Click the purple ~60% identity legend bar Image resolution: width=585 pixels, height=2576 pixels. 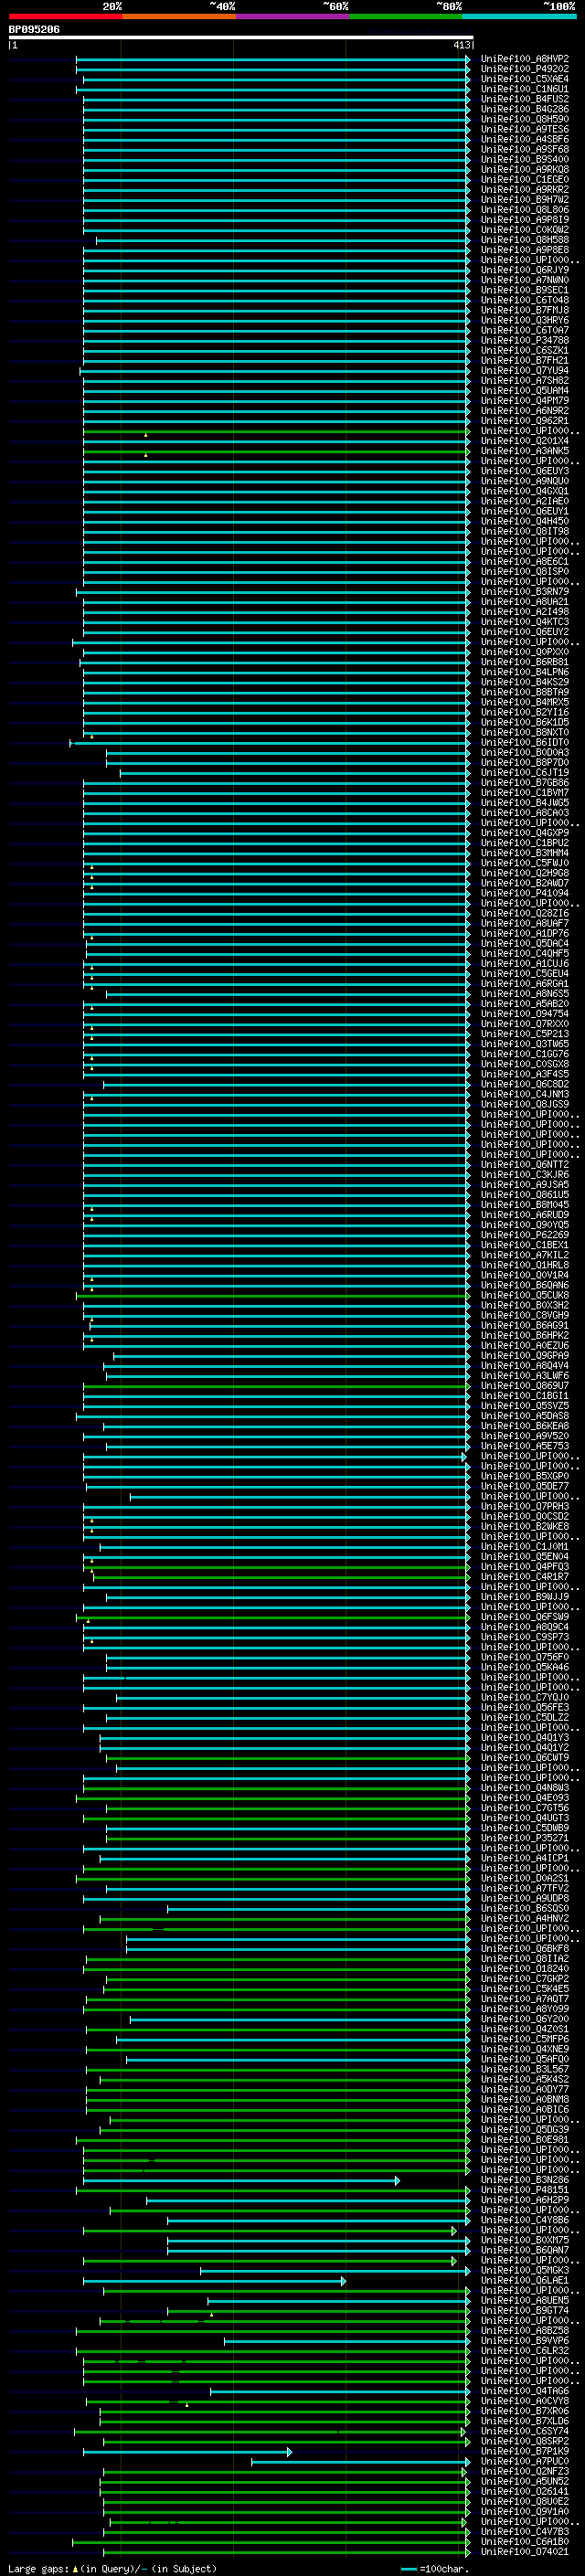(292, 16)
